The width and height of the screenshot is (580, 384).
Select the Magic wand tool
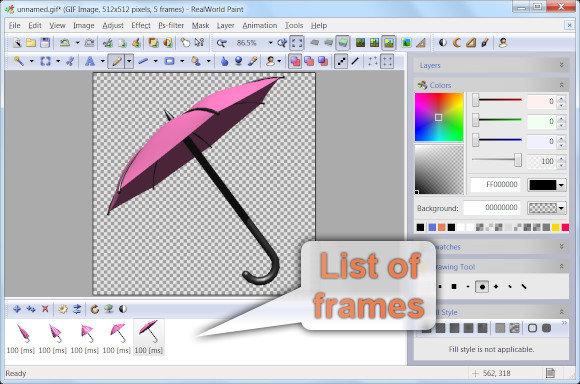18,61
